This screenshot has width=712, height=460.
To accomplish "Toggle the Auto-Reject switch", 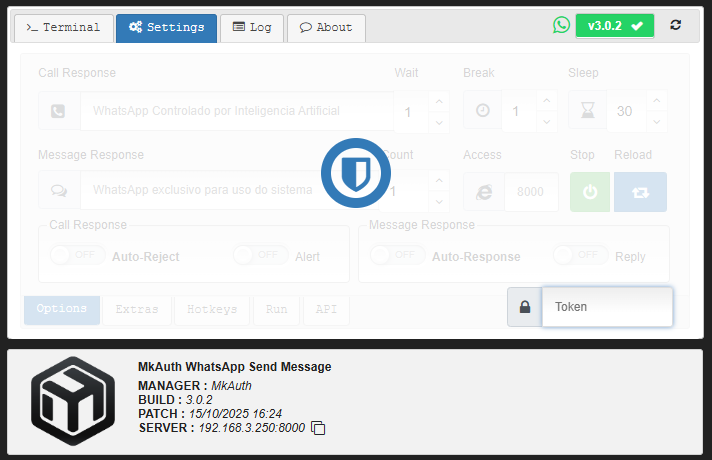I will (78, 255).
